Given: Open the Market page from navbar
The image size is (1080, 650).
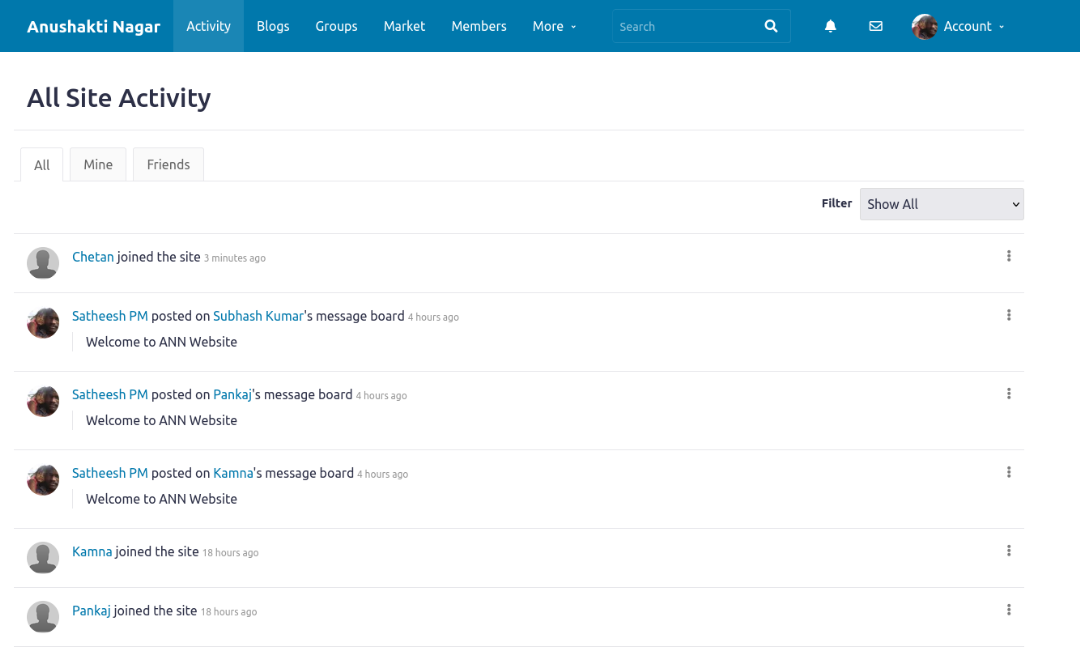Looking at the screenshot, I should coord(404,26).
